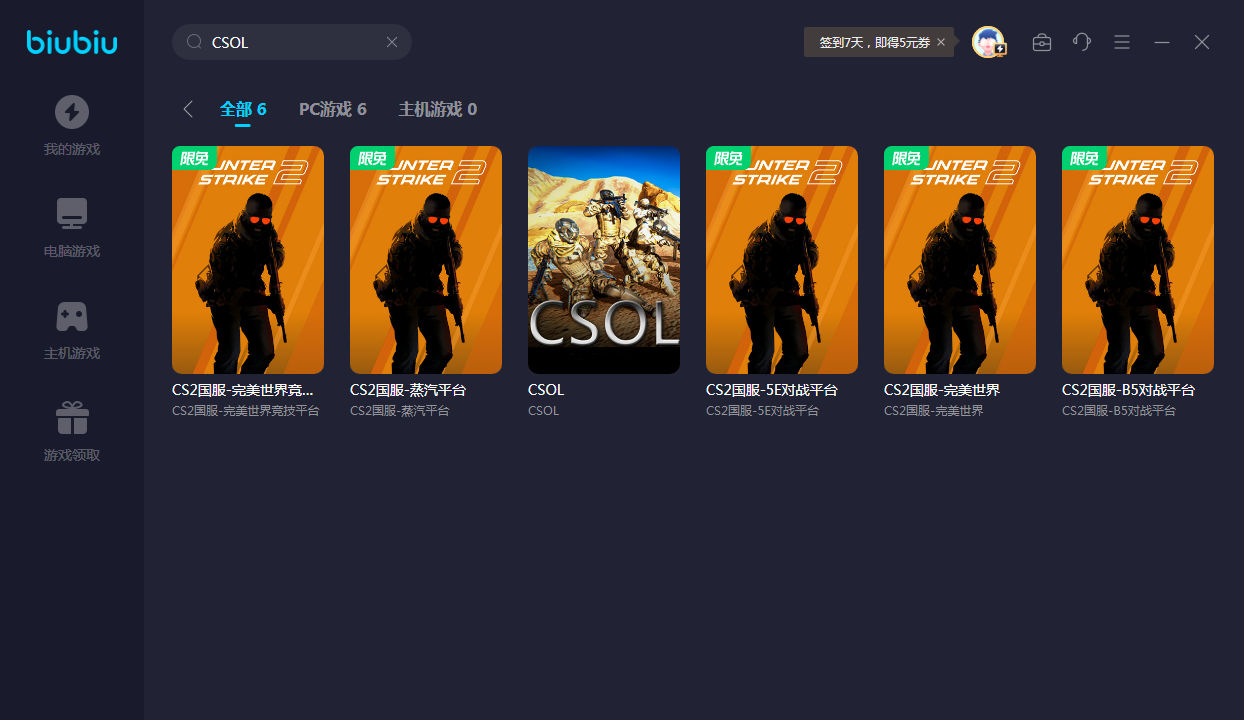Click the biubiu logo

tap(72, 42)
